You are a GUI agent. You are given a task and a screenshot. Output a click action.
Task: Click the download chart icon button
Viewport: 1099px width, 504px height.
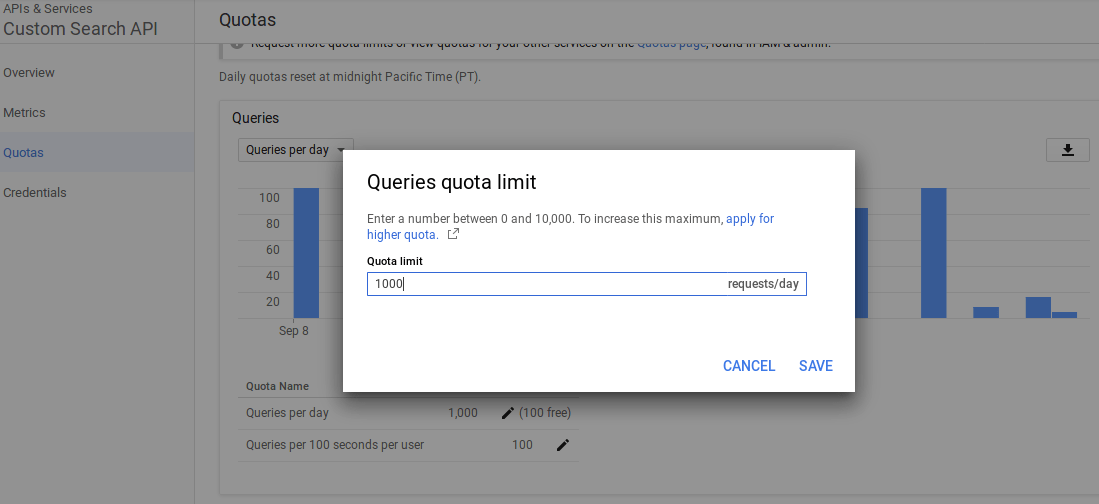1067,150
